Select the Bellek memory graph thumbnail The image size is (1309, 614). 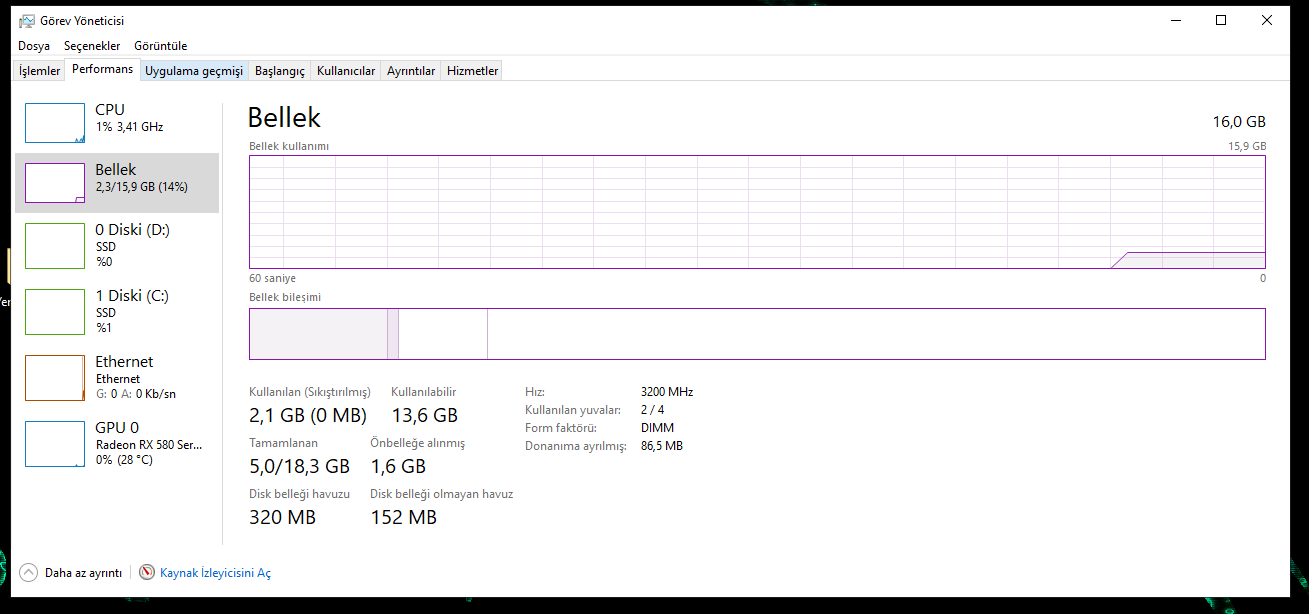55,183
